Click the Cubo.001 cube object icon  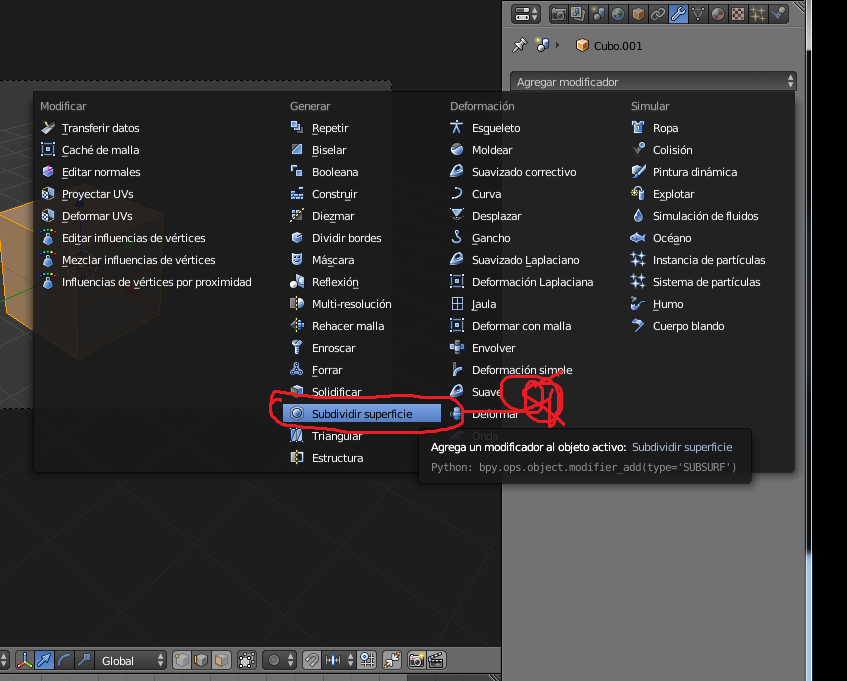click(582, 45)
